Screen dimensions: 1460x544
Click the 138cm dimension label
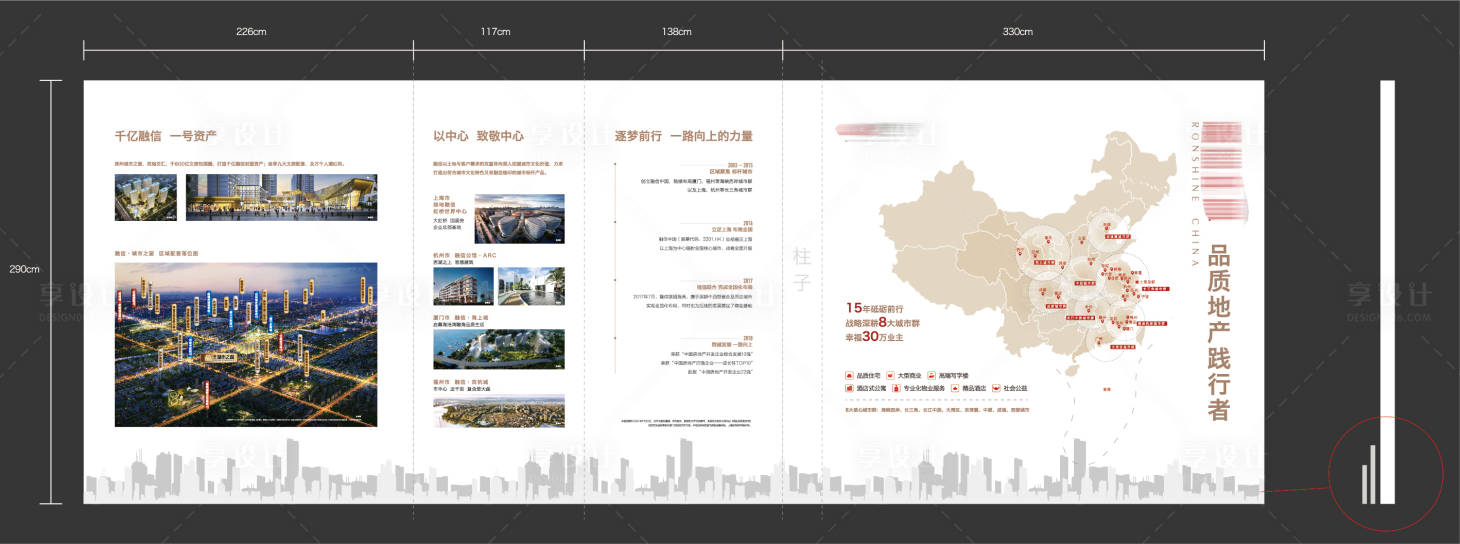coord(676,32)
